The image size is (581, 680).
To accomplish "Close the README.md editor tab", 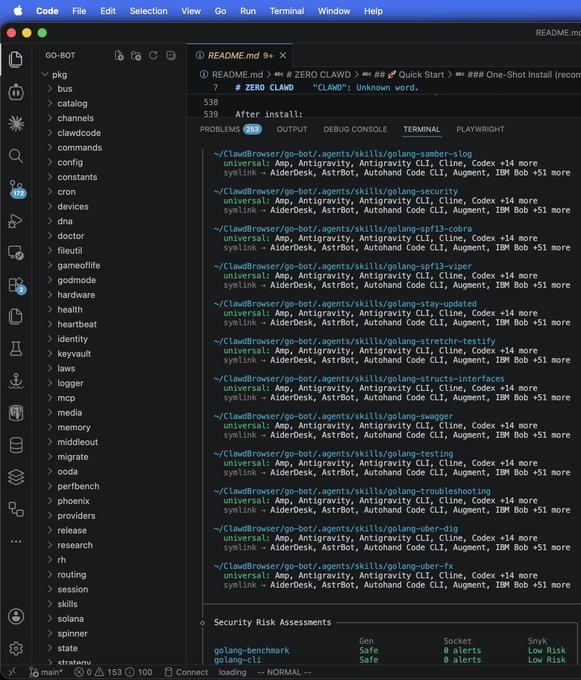I will pos(283,56).
